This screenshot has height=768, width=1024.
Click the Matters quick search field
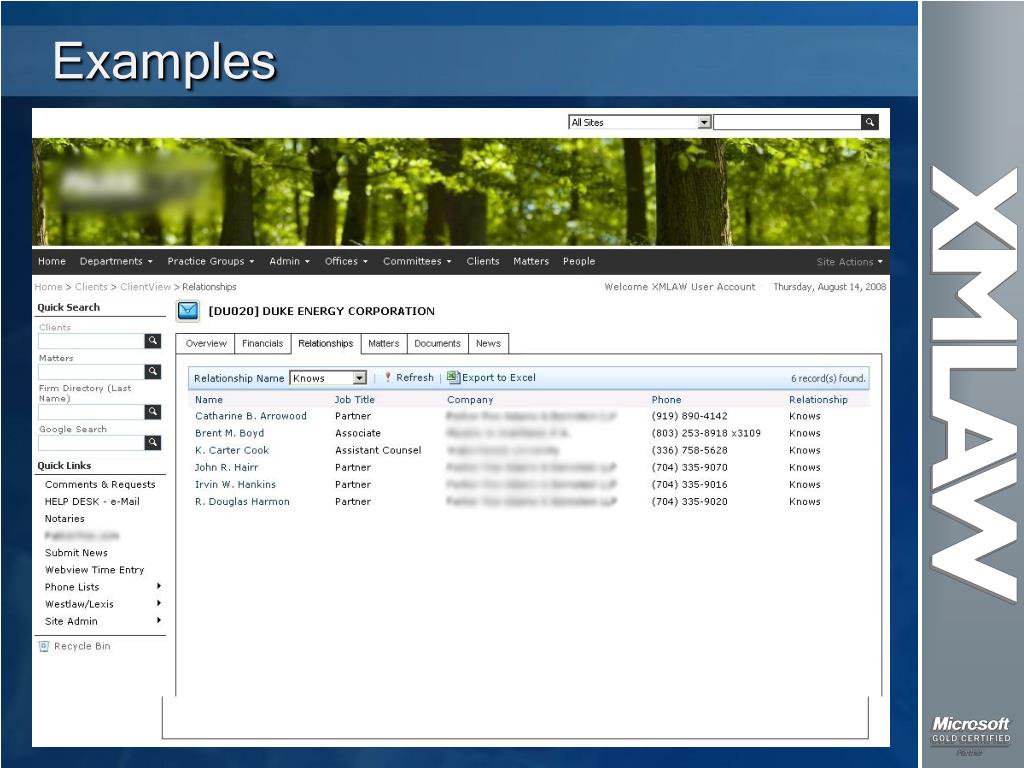(x=91, y=372)
